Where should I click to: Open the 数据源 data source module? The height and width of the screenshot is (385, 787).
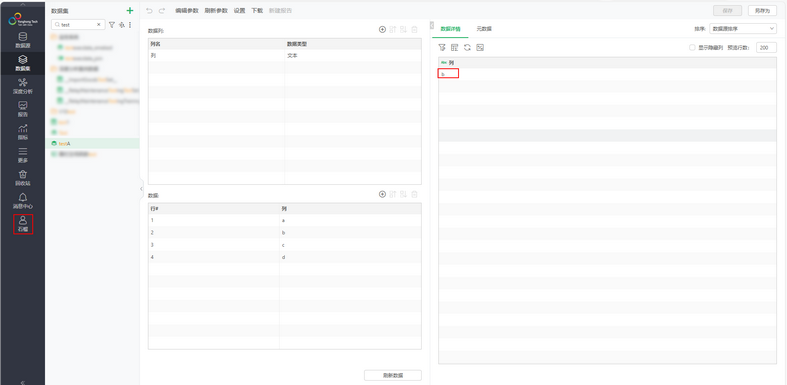[23, 40]
